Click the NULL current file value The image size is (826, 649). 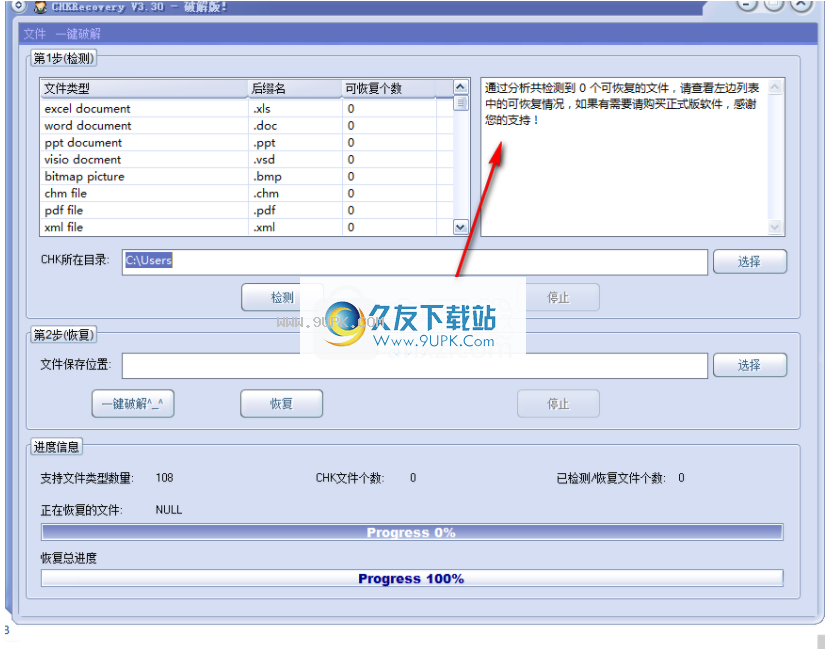click(x=169, y=510)
